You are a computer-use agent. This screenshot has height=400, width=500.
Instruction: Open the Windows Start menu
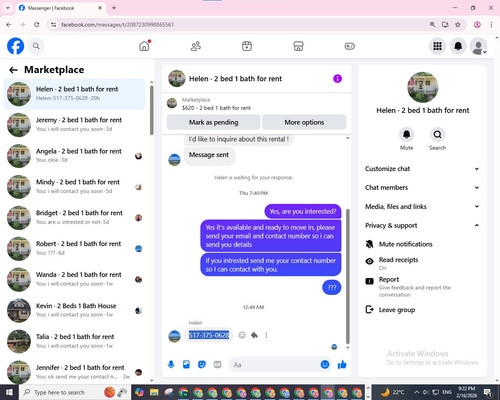click(9, 392)
